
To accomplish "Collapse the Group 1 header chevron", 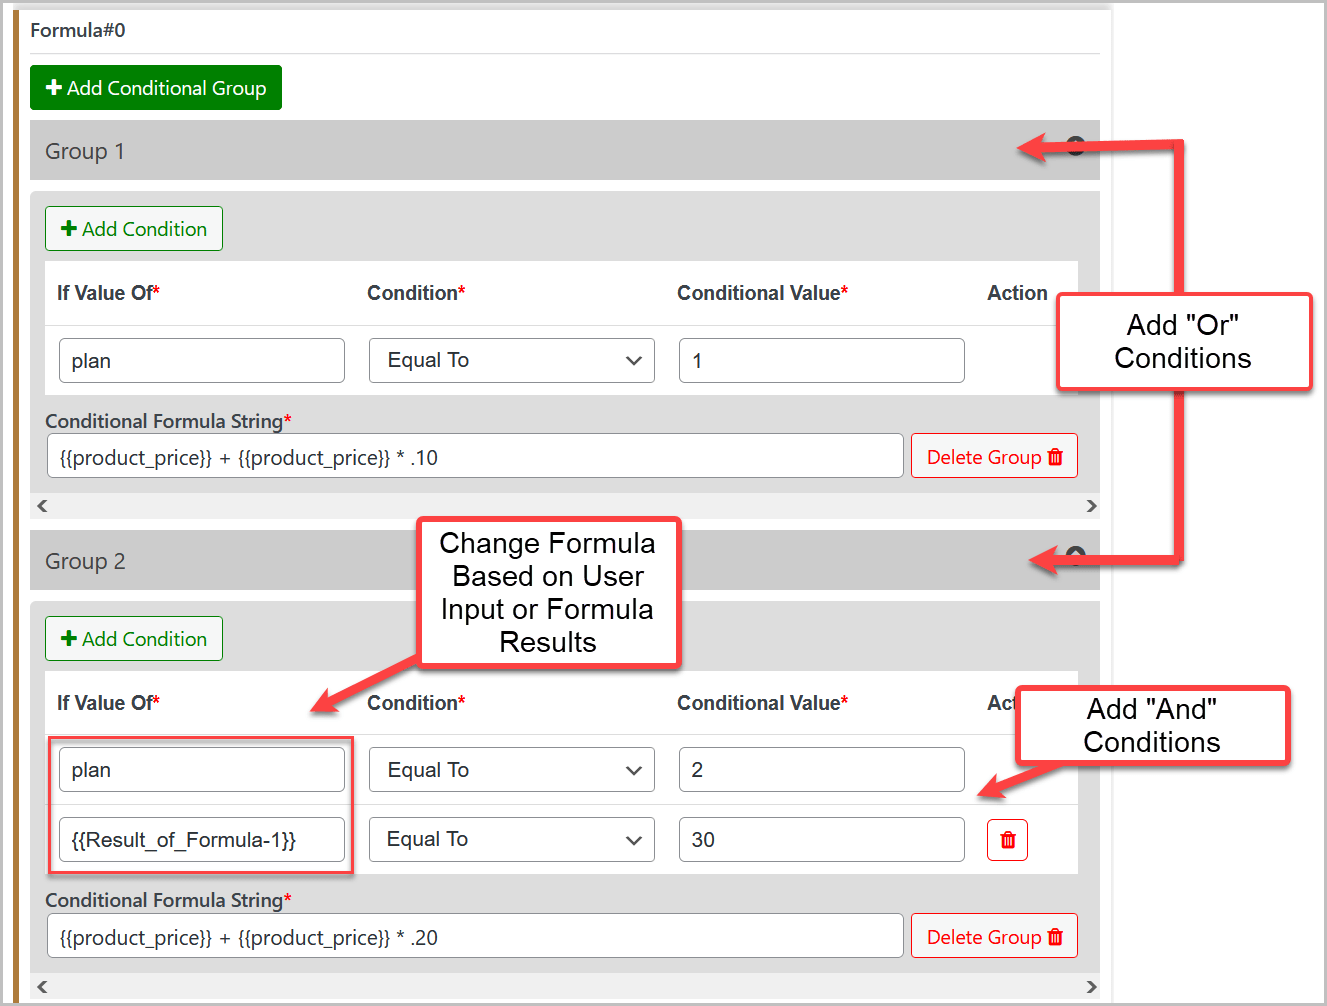I will [x=1076, y=146].
